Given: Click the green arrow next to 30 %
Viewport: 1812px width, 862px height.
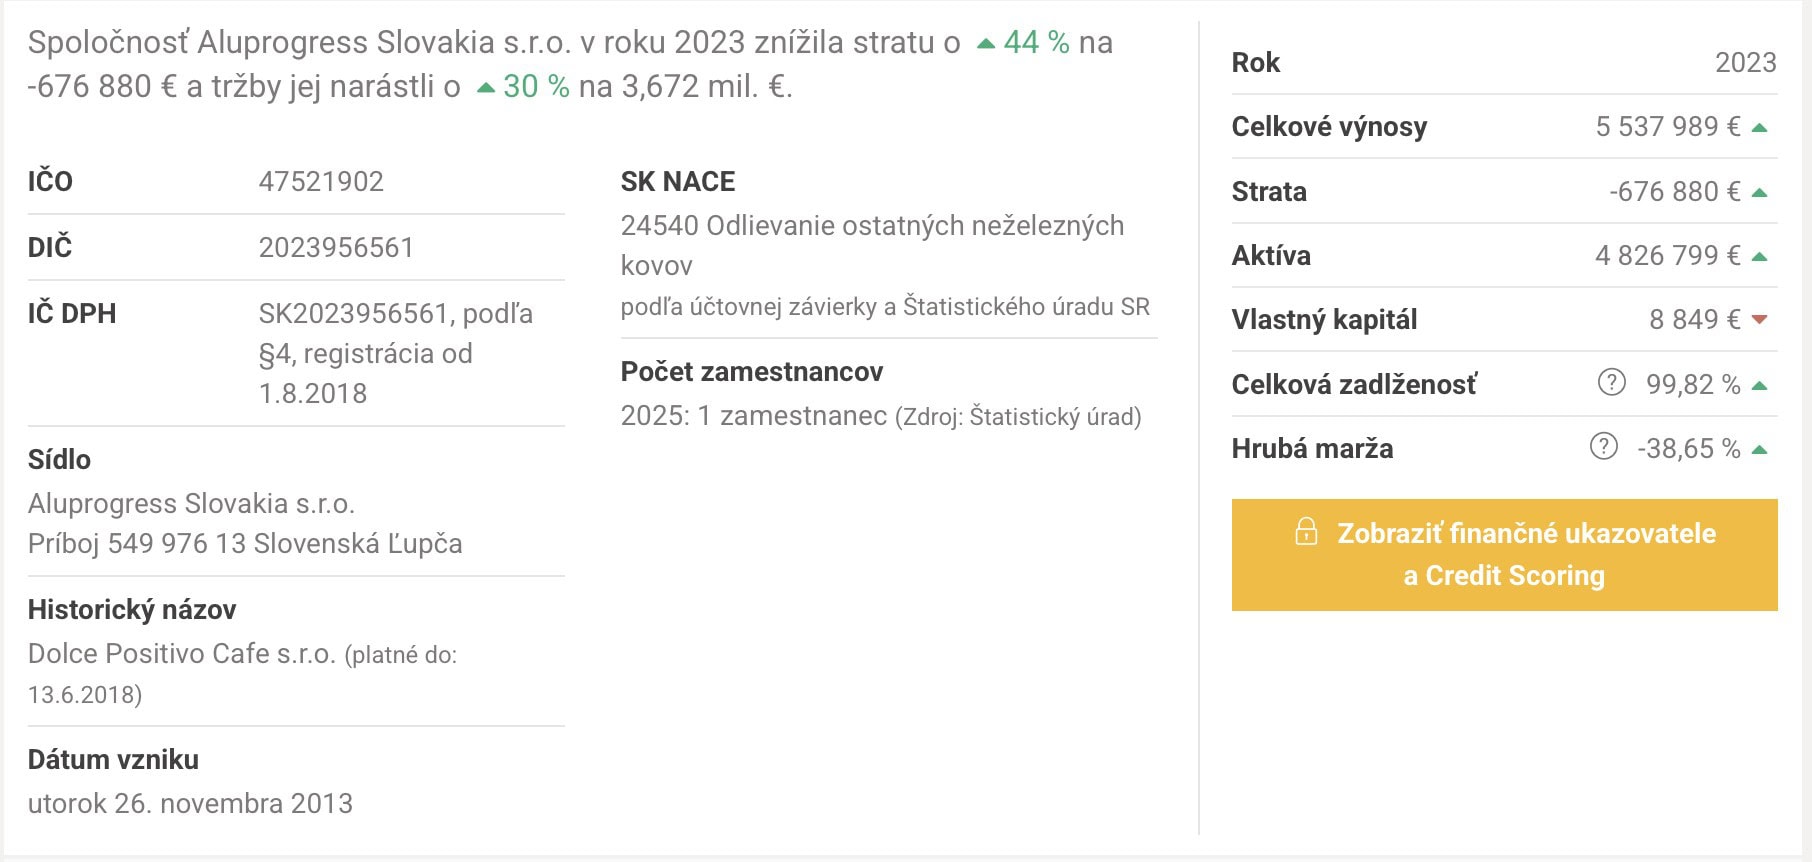Looking at the screenshot, I should coord(485,89).
